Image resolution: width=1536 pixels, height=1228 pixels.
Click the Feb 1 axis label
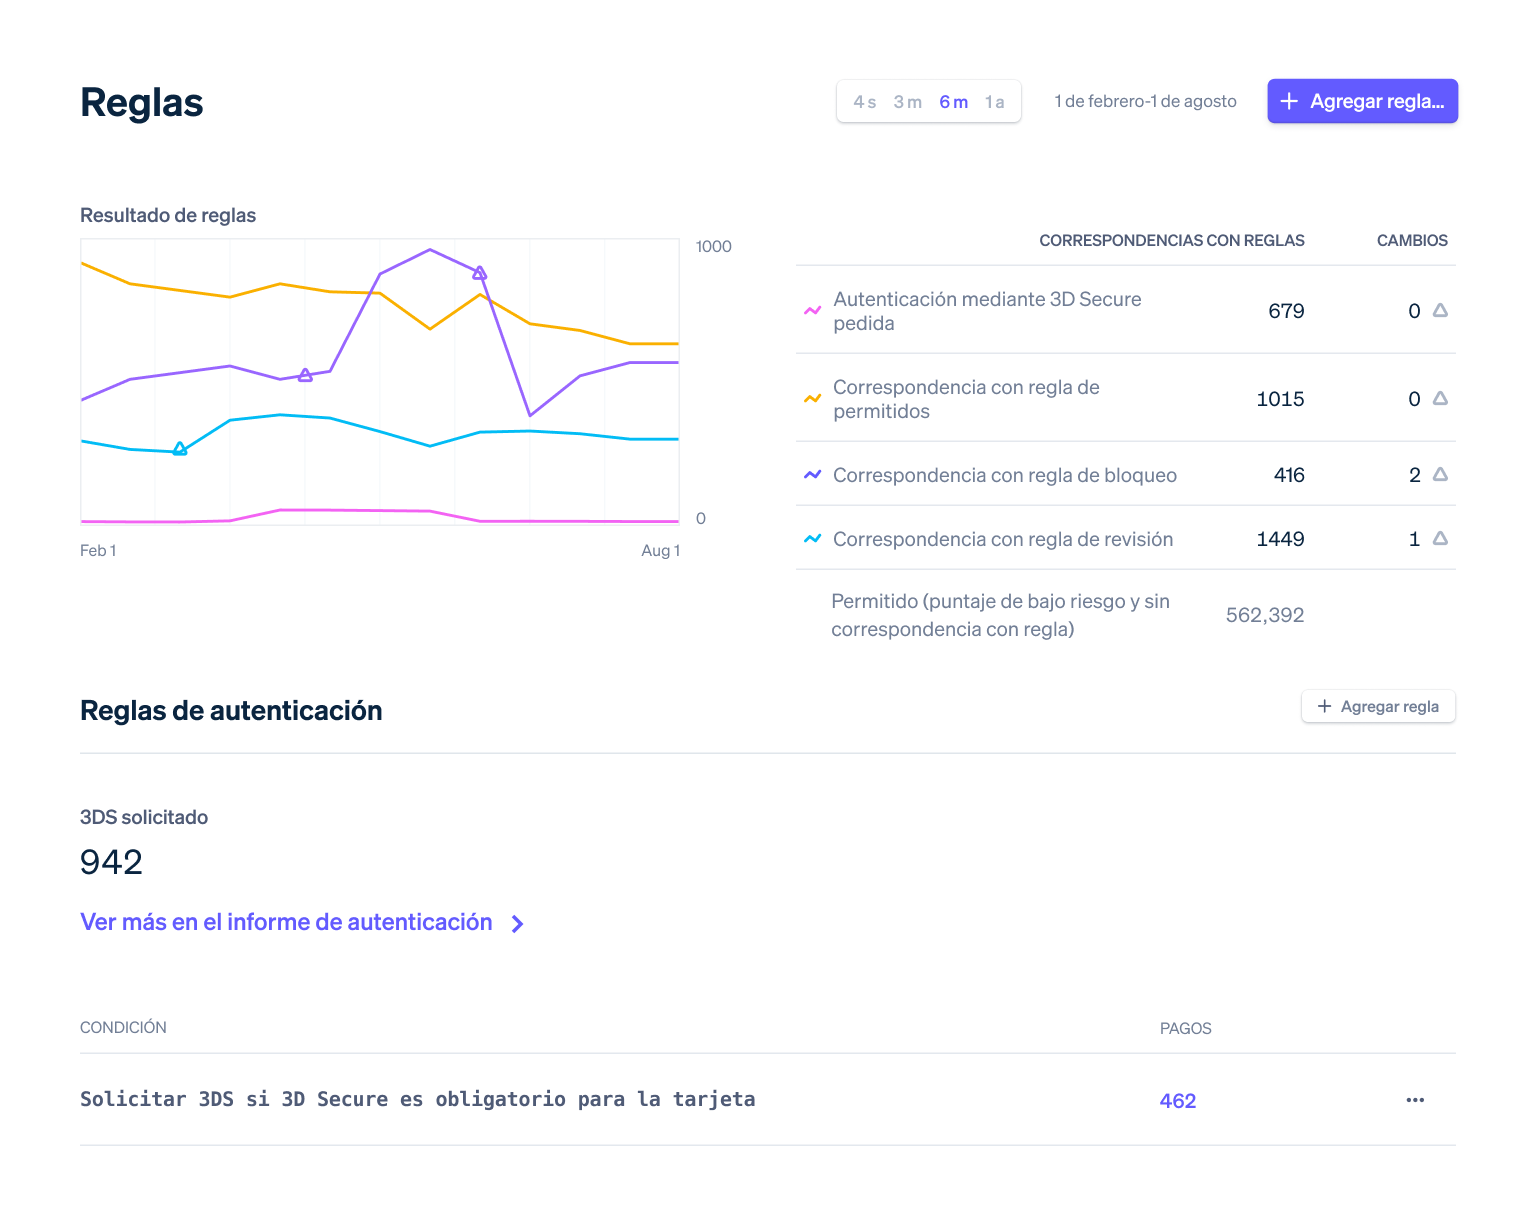(98, 551)
